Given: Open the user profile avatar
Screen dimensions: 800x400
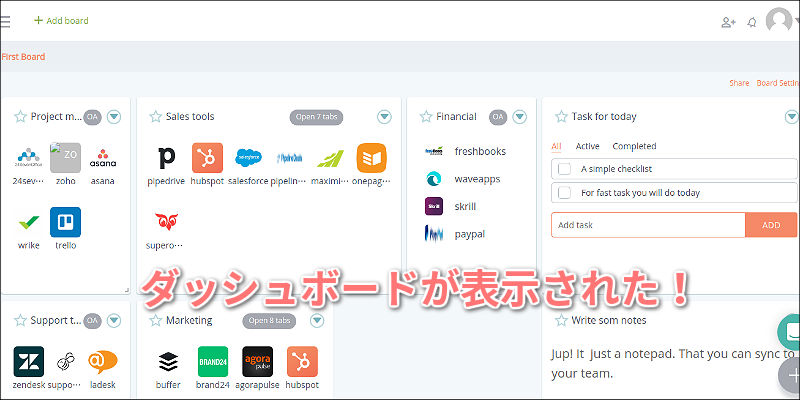Looking at the screenshot, I should coord(779,21).
